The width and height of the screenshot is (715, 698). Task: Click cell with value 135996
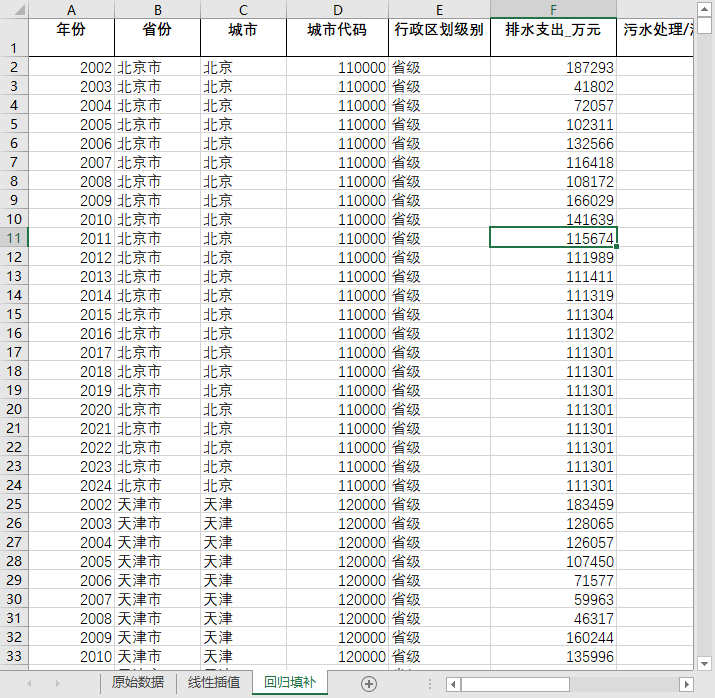[x=553, y=656]
